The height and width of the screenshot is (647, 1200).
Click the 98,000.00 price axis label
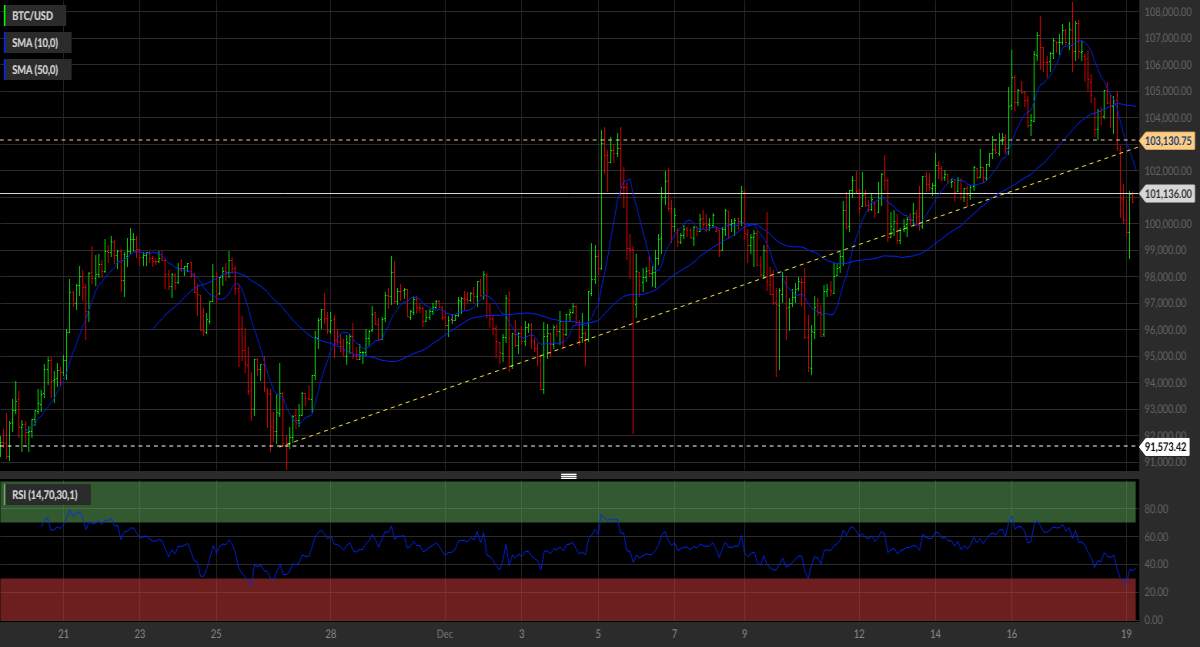tap(1166, 277)
